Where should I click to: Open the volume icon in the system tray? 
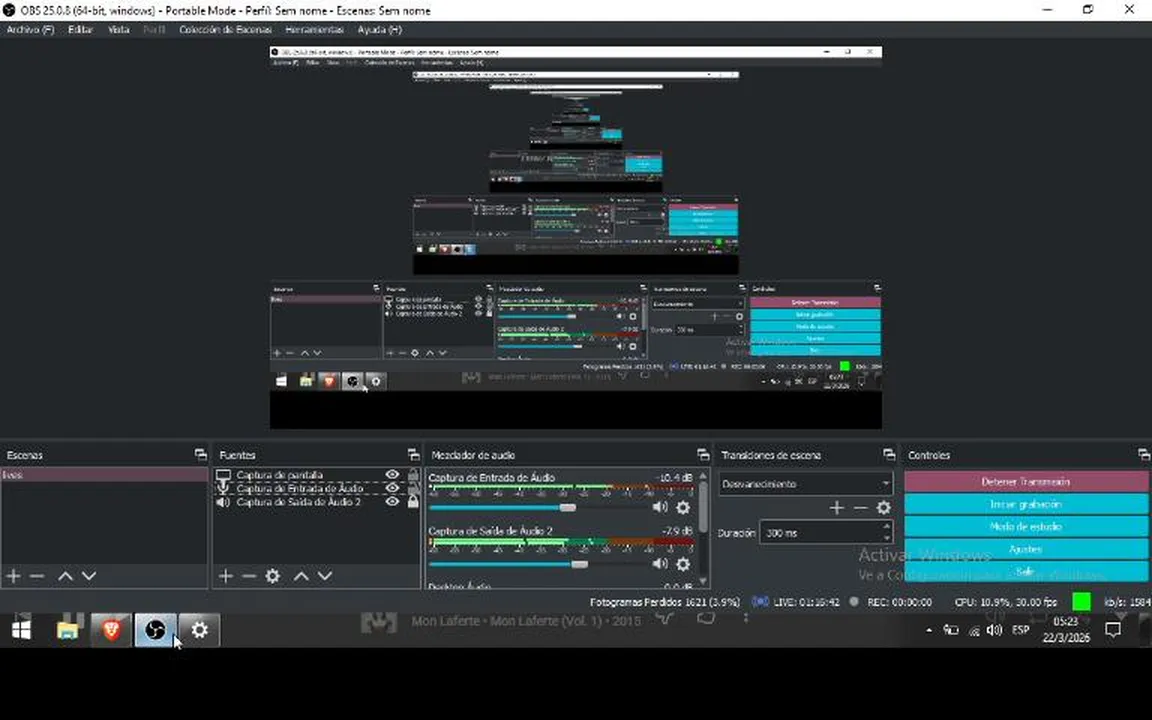click(994, 630)
